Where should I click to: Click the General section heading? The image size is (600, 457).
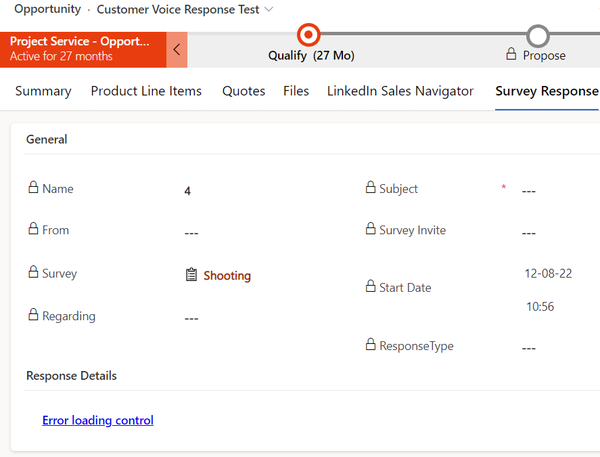(x=47, y=139)
